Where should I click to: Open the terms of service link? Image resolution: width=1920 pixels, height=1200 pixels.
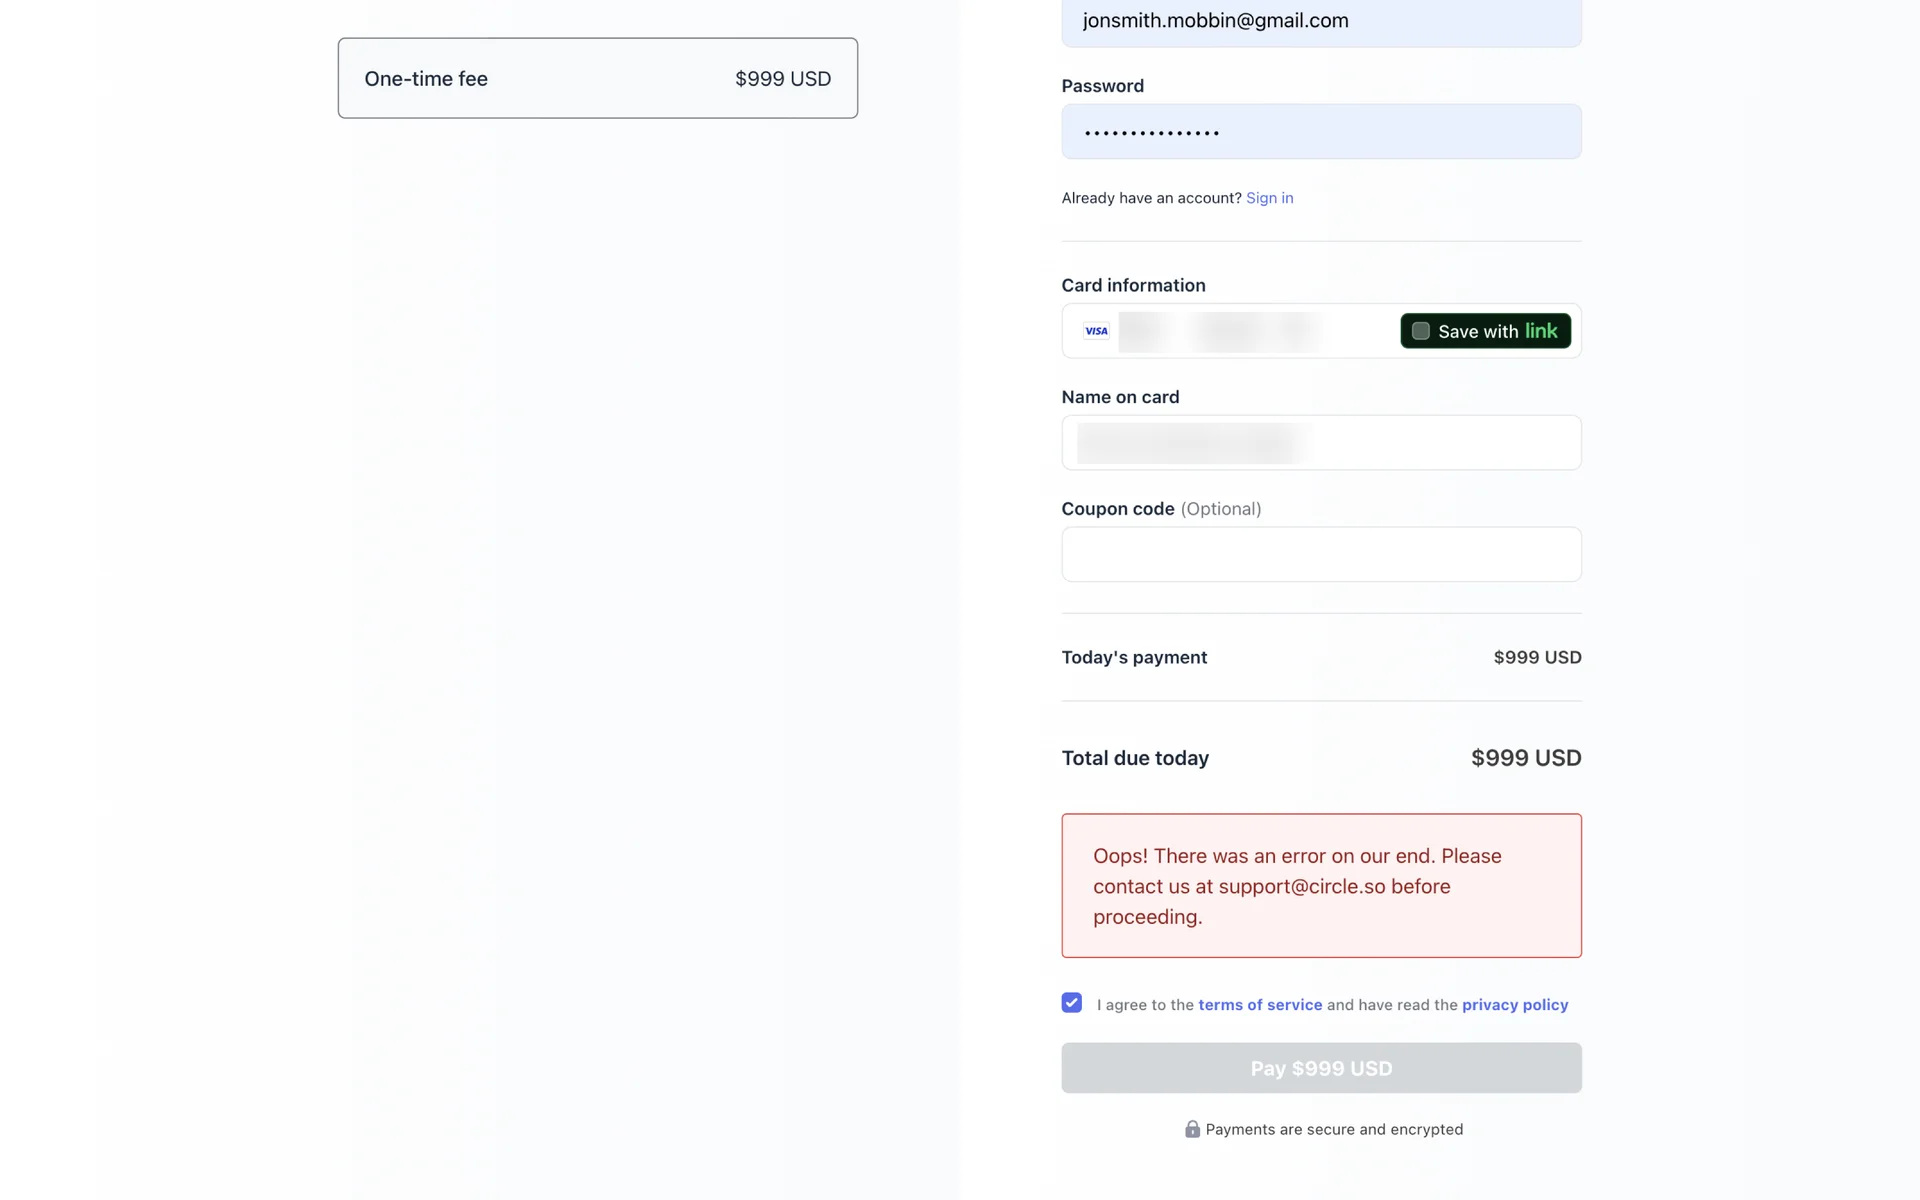[x=1259, y=1005]
